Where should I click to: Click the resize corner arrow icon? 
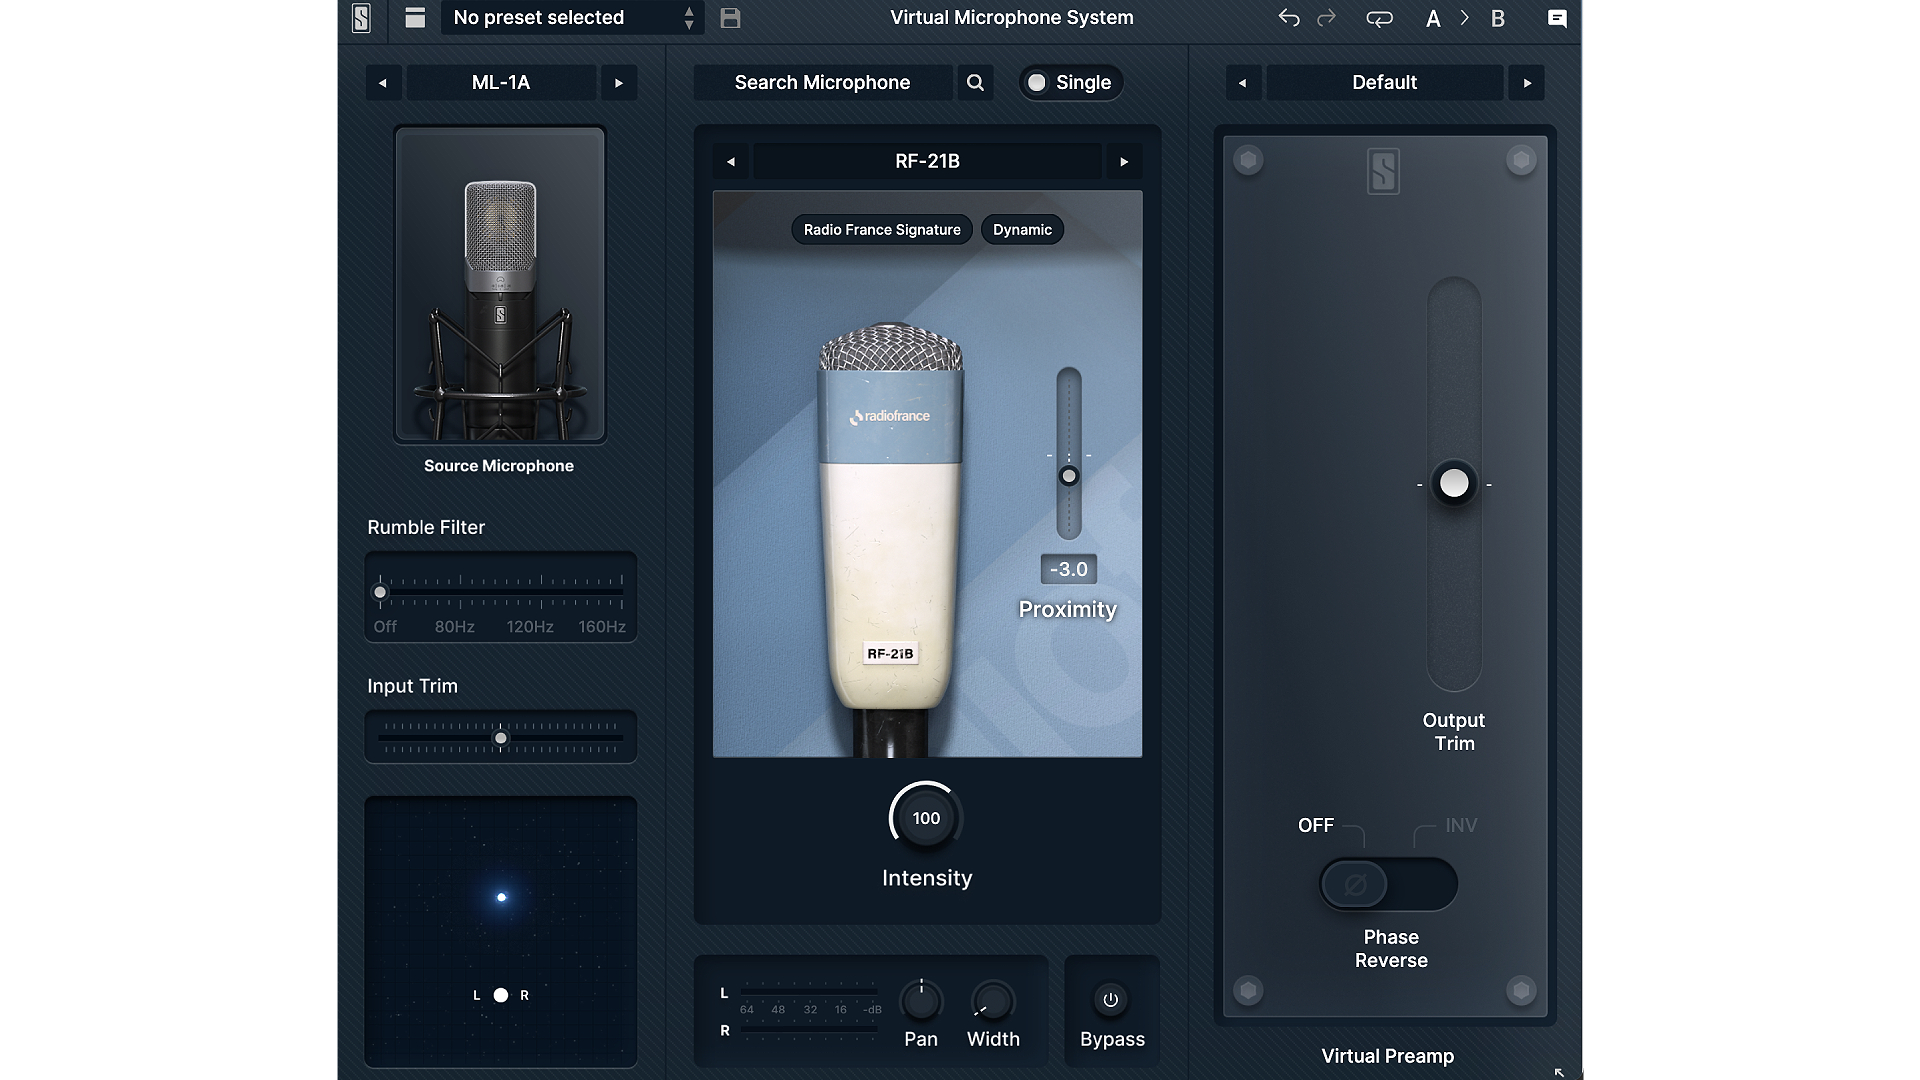pyautogui.click(x=1559, y=1072)
